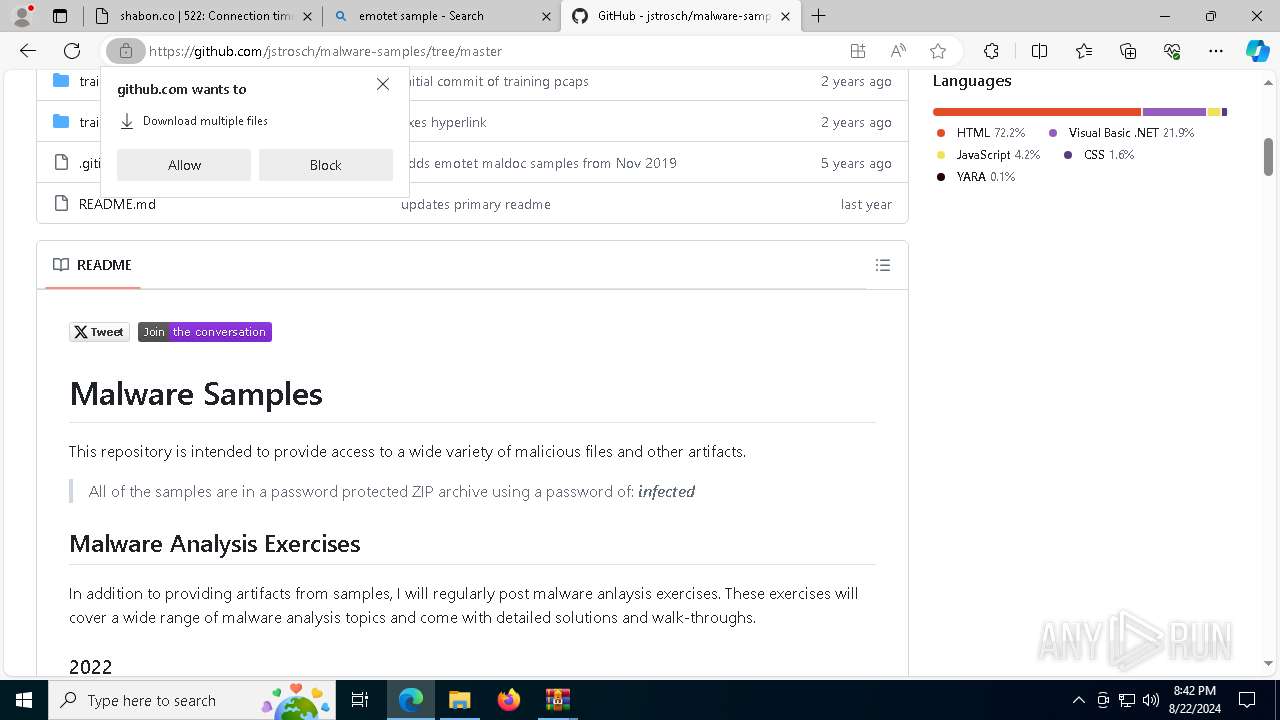Open the Favorites list icon
The image size is (1280, 720).
click(x=1084, y=51)
